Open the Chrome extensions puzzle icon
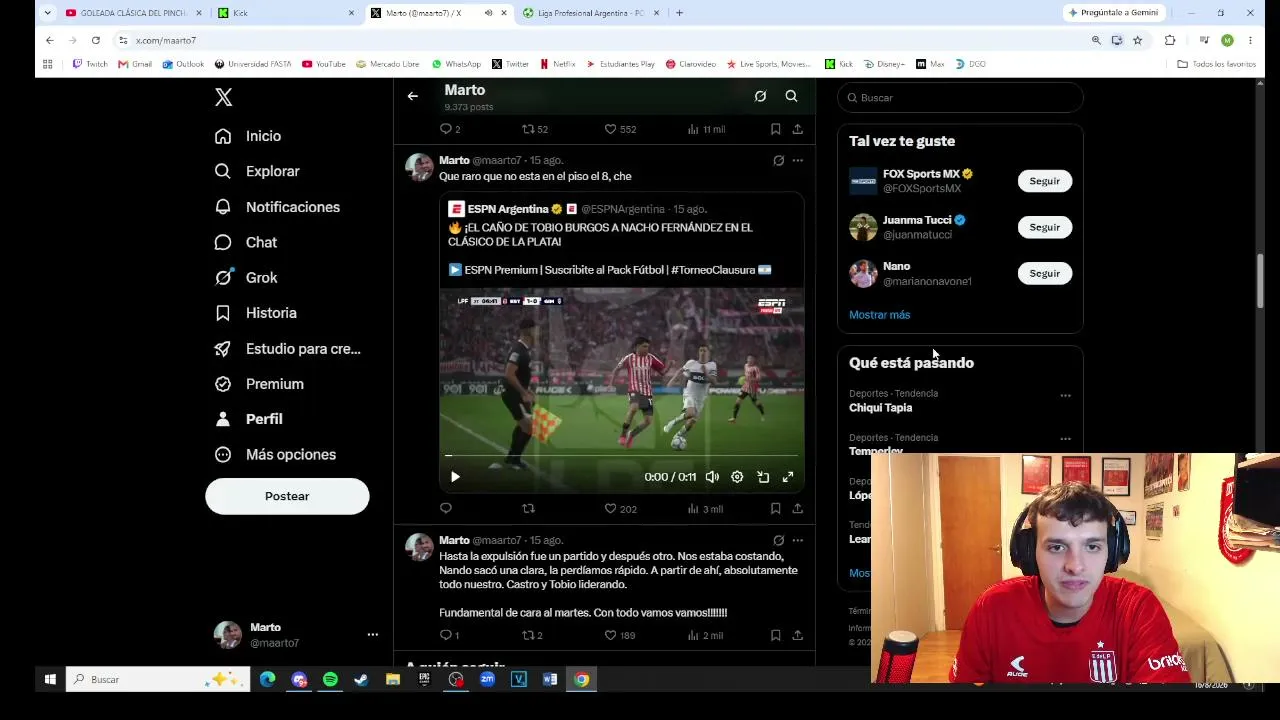The image size is (1280, 720). [x=1170, y=40]
